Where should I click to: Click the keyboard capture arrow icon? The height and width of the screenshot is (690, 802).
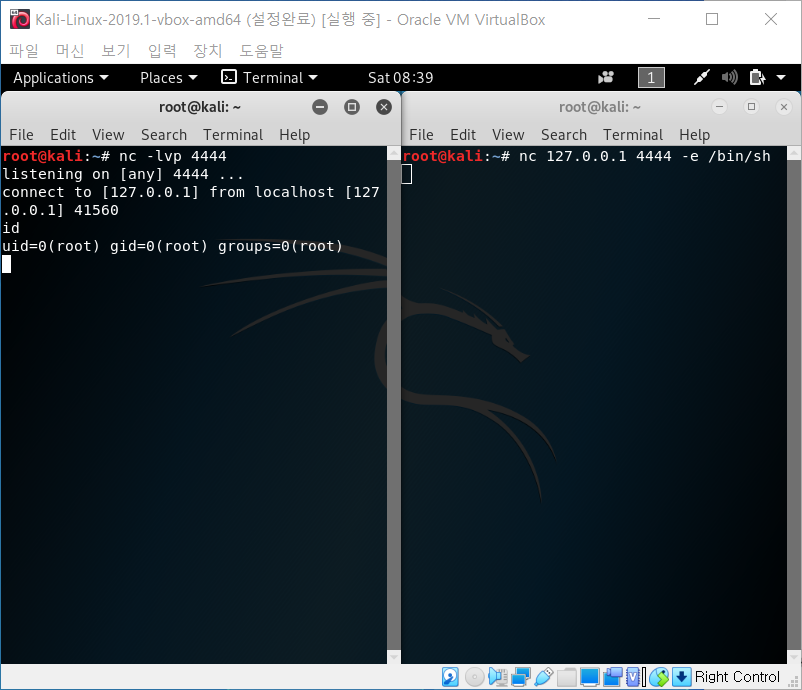point(681,677)
